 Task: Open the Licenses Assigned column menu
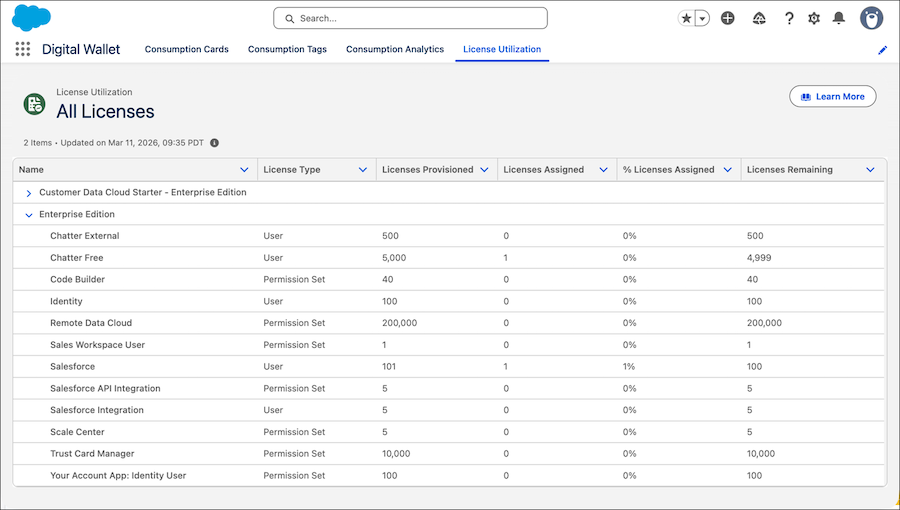(603, 170)
